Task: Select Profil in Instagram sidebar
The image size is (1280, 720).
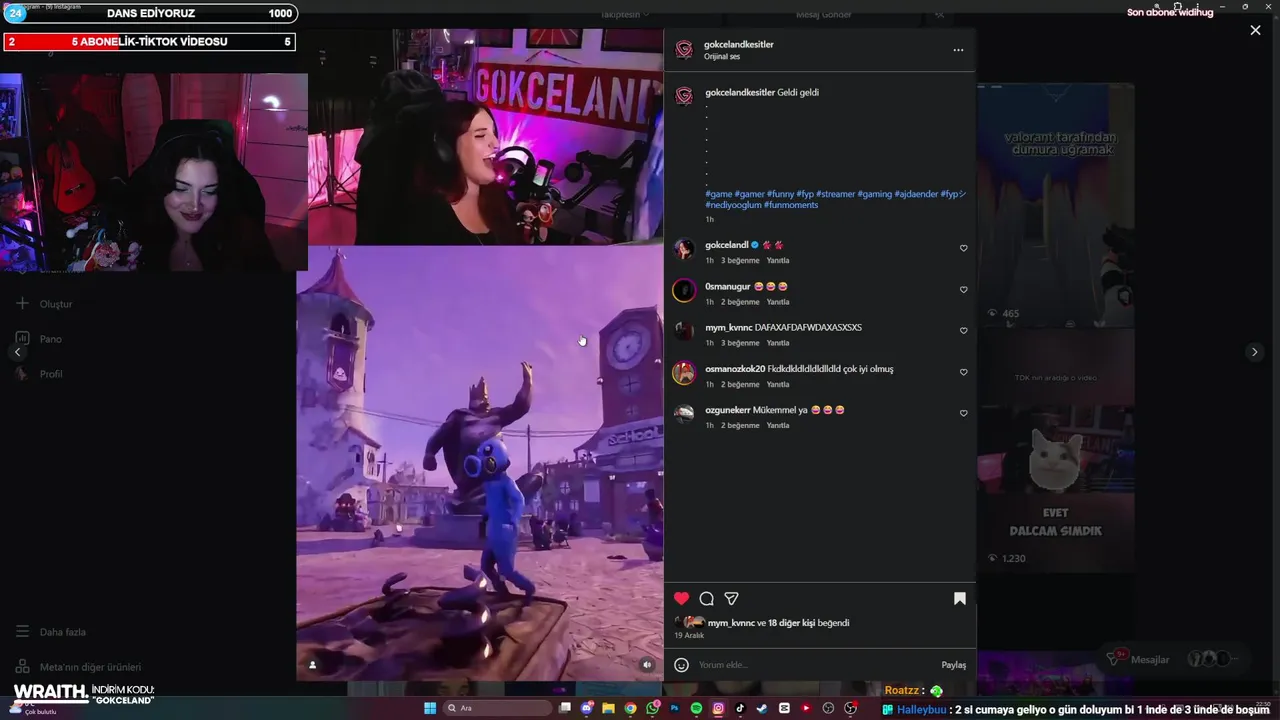Action: [x=40, y=374]
